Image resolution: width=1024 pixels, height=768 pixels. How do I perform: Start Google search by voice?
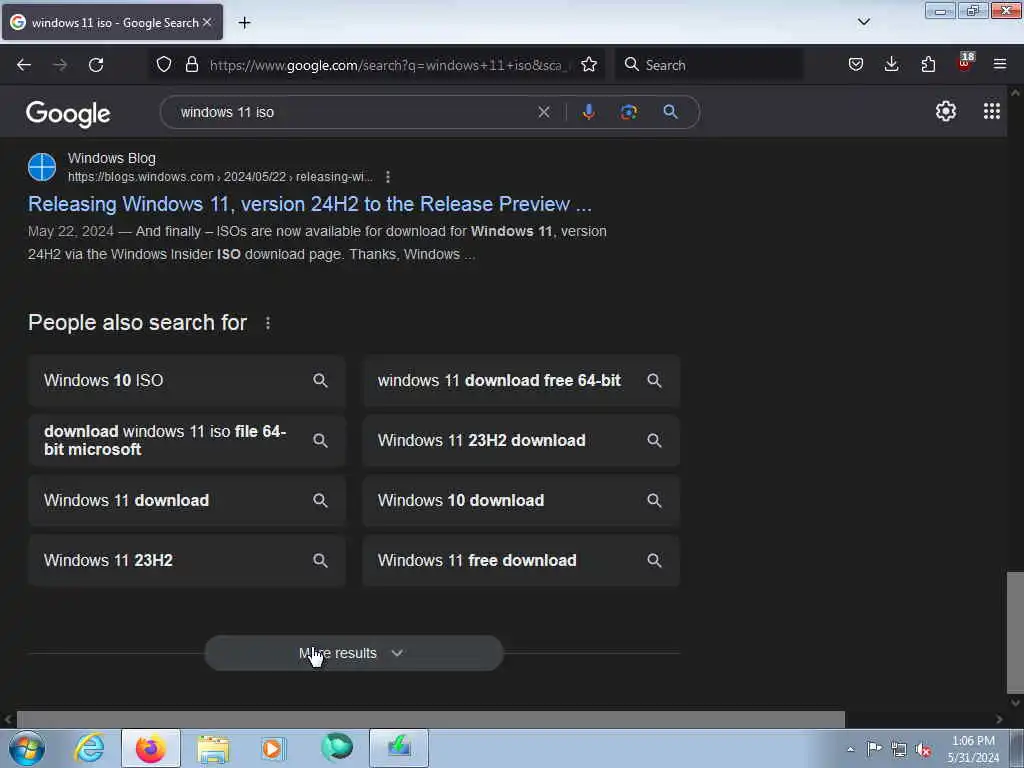coord(588,112)
